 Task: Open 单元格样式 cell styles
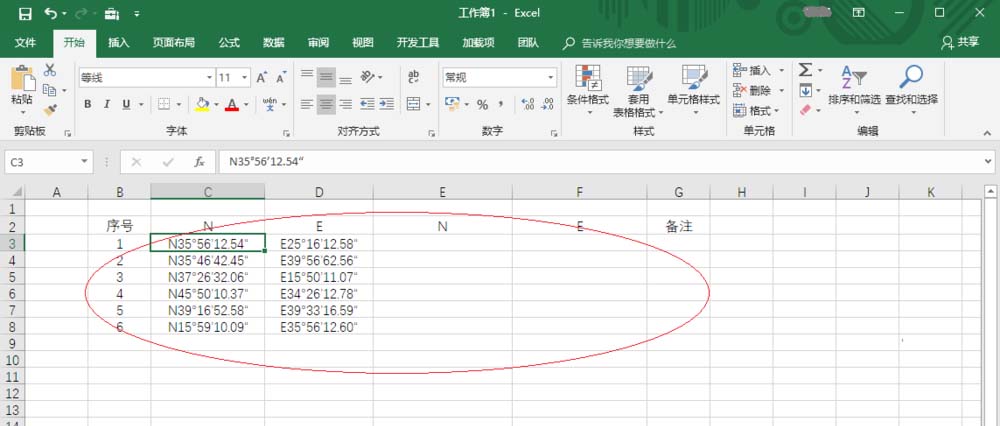pos(694,90)
